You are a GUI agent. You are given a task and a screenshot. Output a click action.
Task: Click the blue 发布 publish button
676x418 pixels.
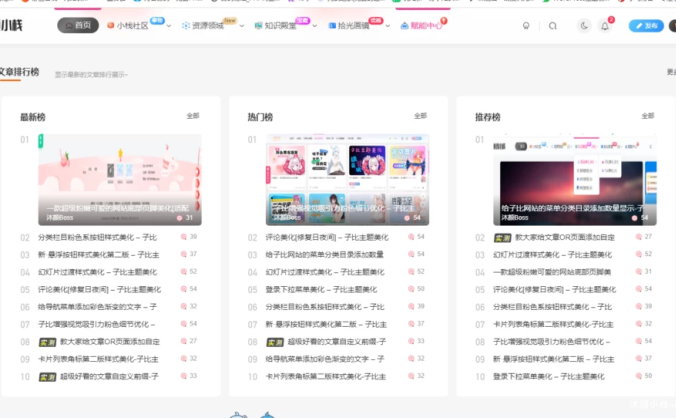point(646,26)
